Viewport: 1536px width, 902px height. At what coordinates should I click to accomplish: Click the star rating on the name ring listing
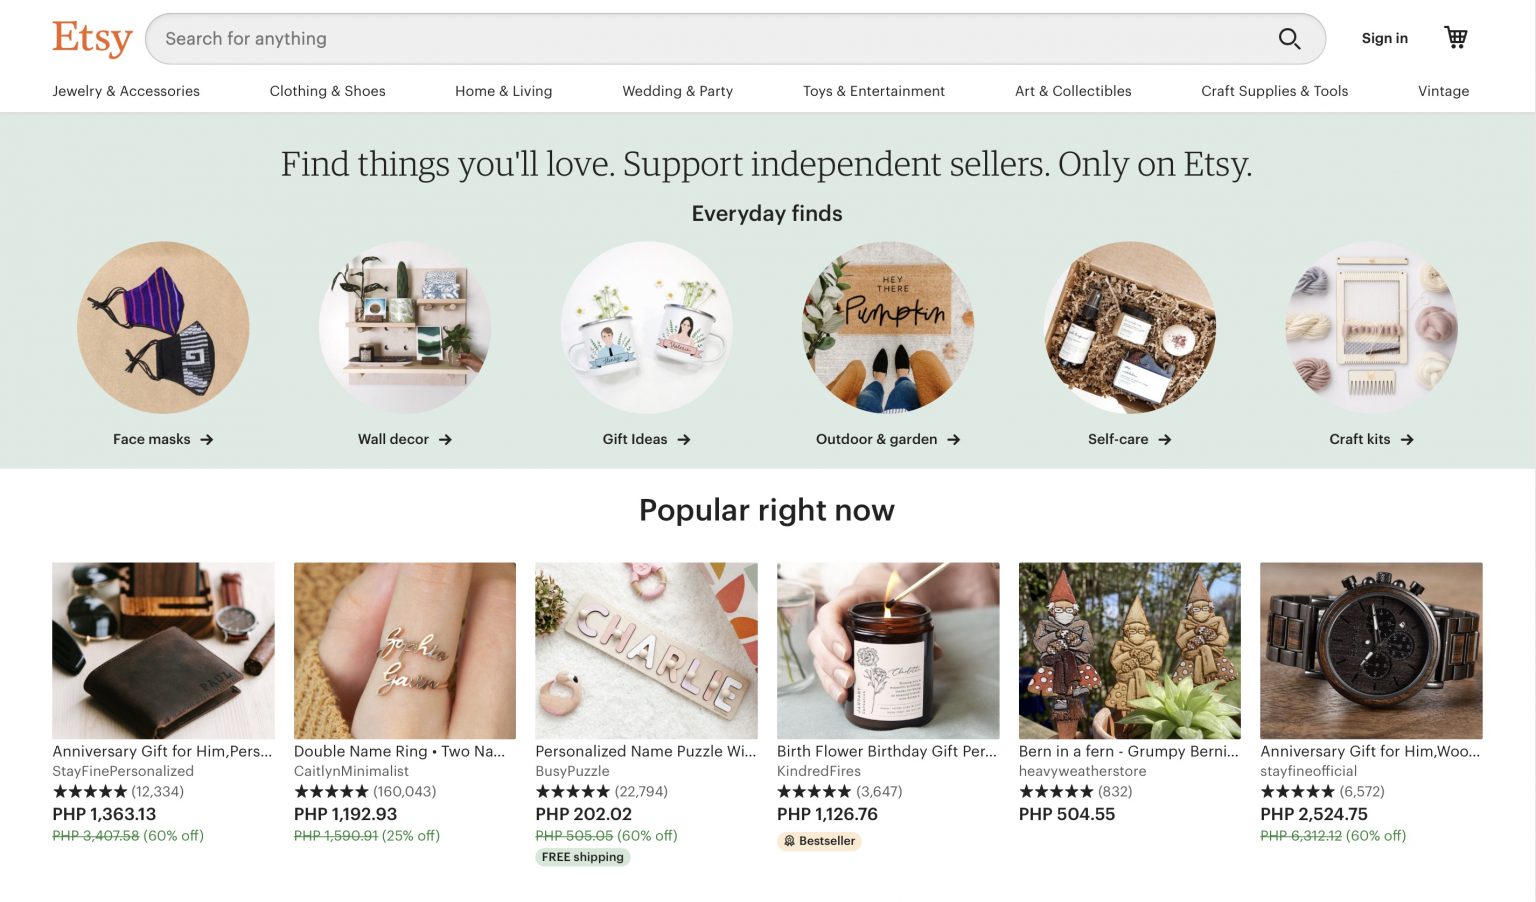click(334, 791)
